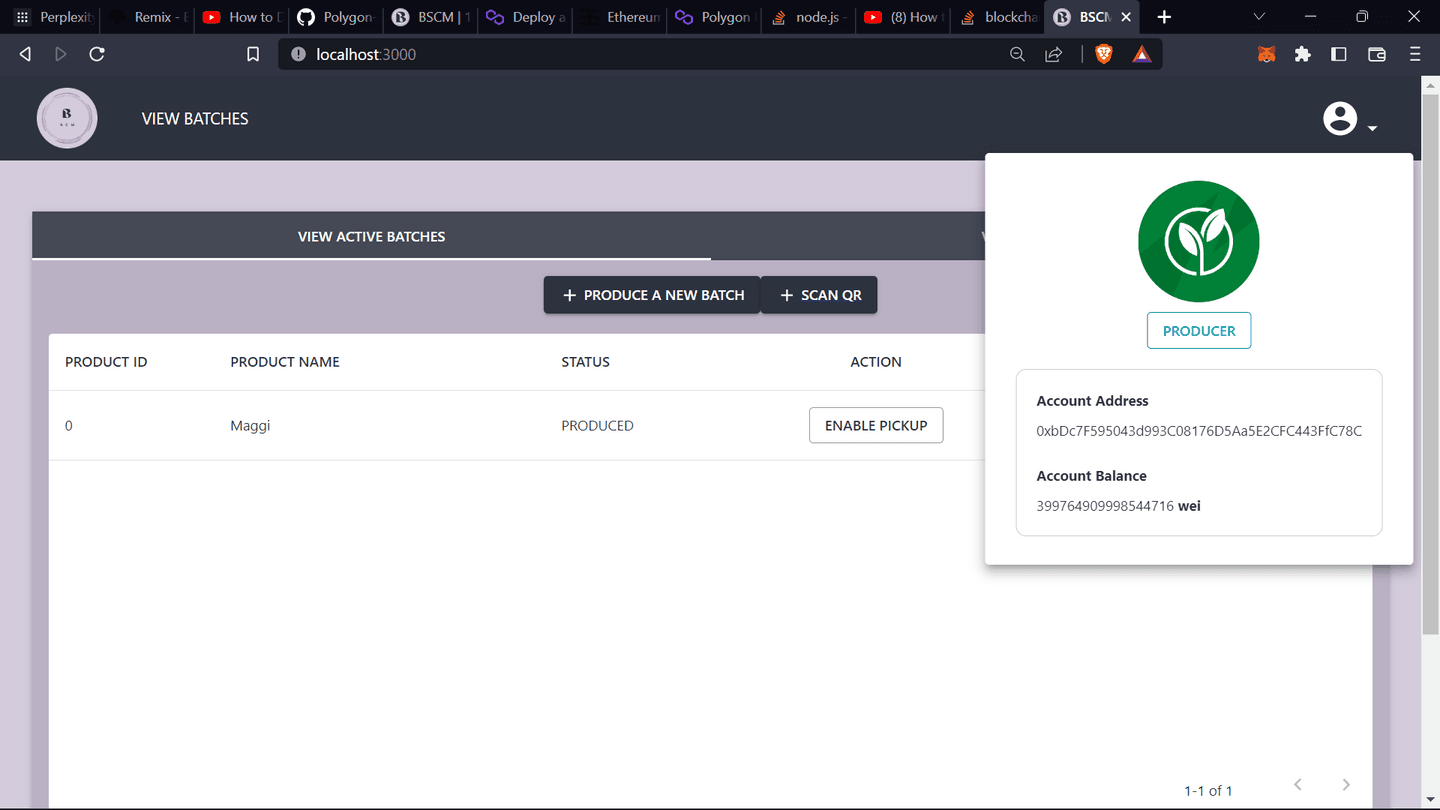Open the zoom magnifier icon in address bar
Viewport: 1440px width, 810px height.
tap(1017, 54)
